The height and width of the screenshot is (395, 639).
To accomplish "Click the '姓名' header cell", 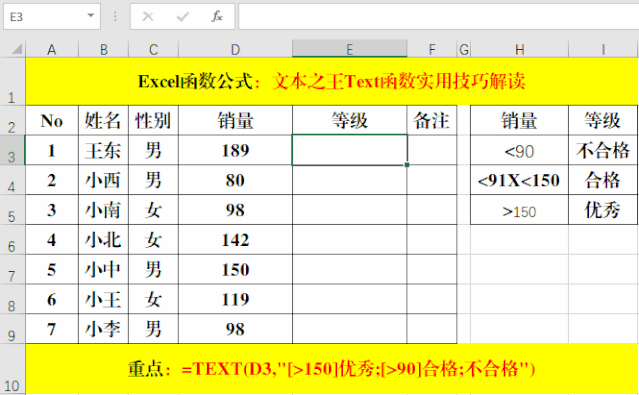I will pyautogui.click(x=104, y=121).
